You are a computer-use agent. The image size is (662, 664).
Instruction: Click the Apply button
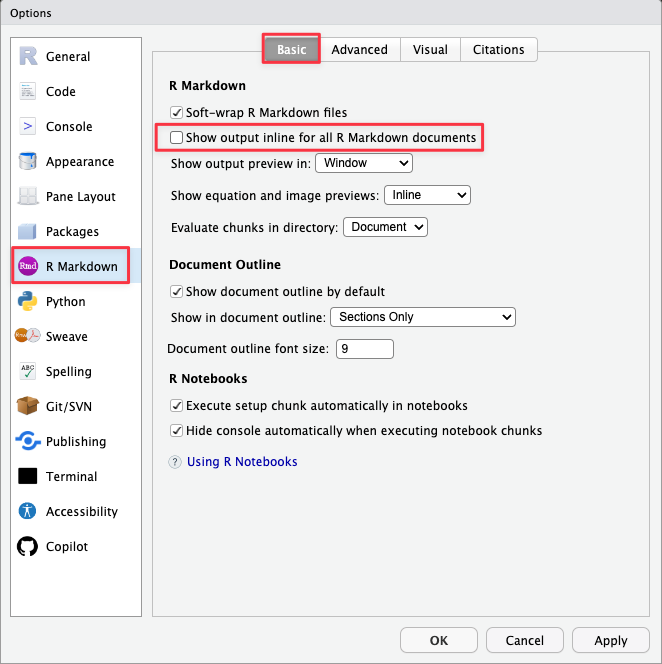[x=610, y=640]
